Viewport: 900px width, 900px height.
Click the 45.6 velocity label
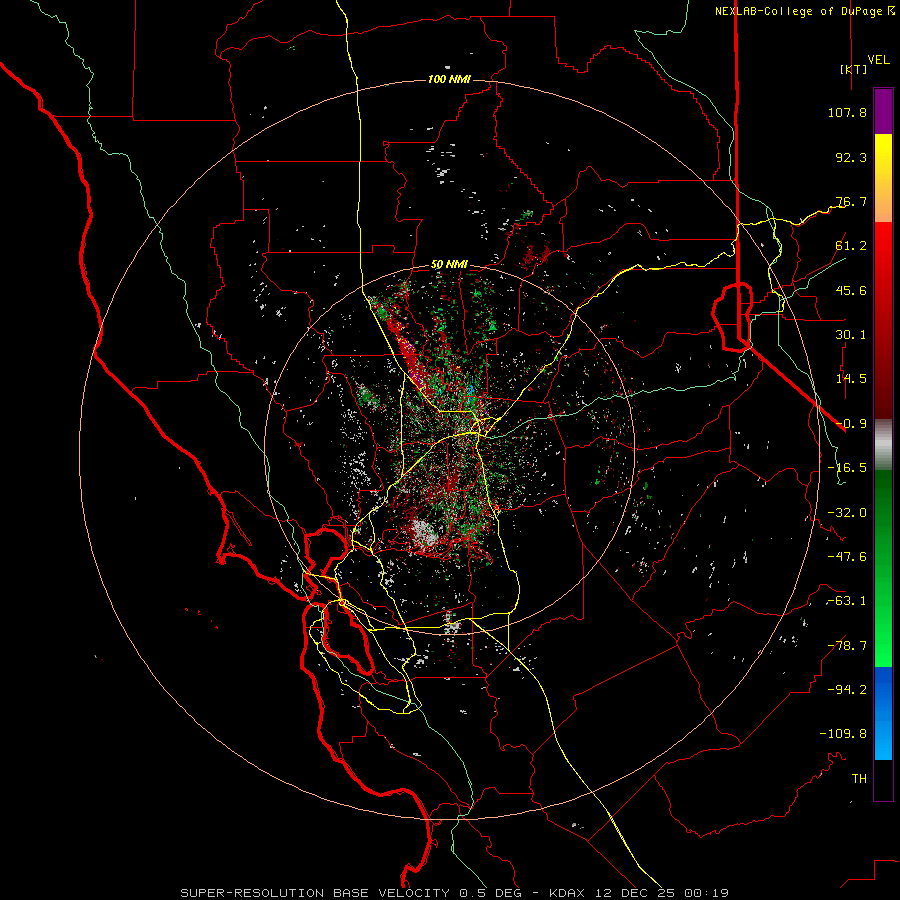click(851, 290)
